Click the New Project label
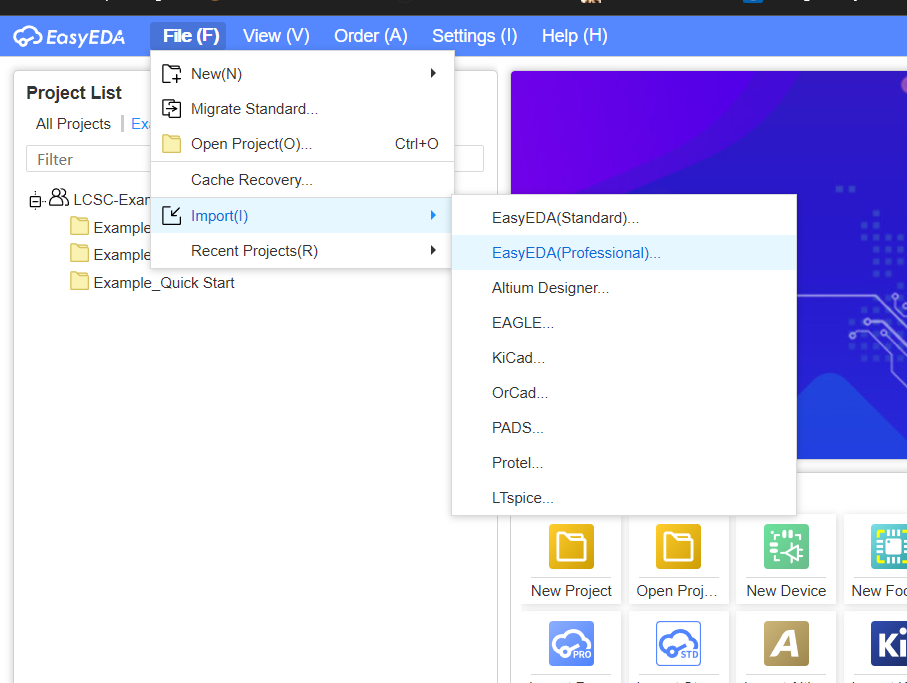Image resolution: width=907 pixels, height=683 pixels. (x=572, y=590)
